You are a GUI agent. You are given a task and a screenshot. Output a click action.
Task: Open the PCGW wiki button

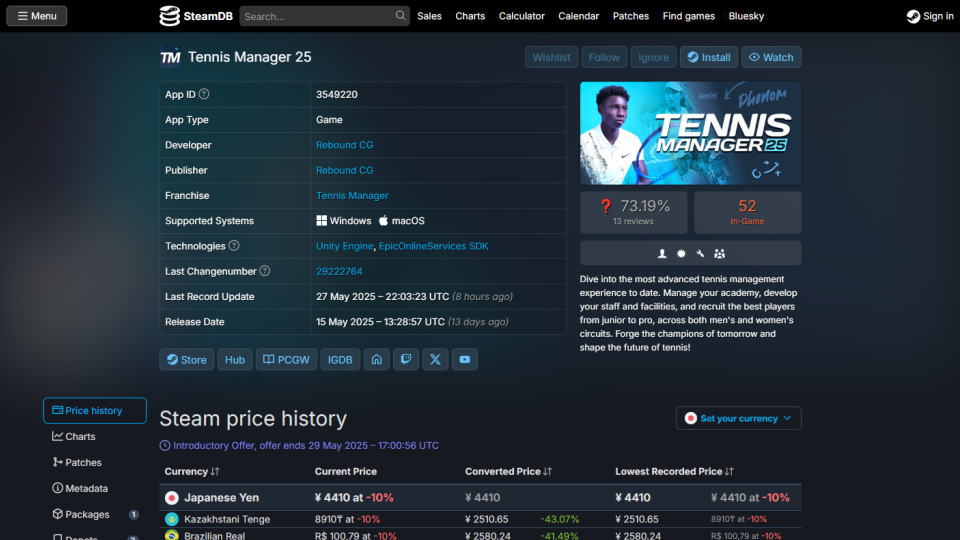[286, 359]
